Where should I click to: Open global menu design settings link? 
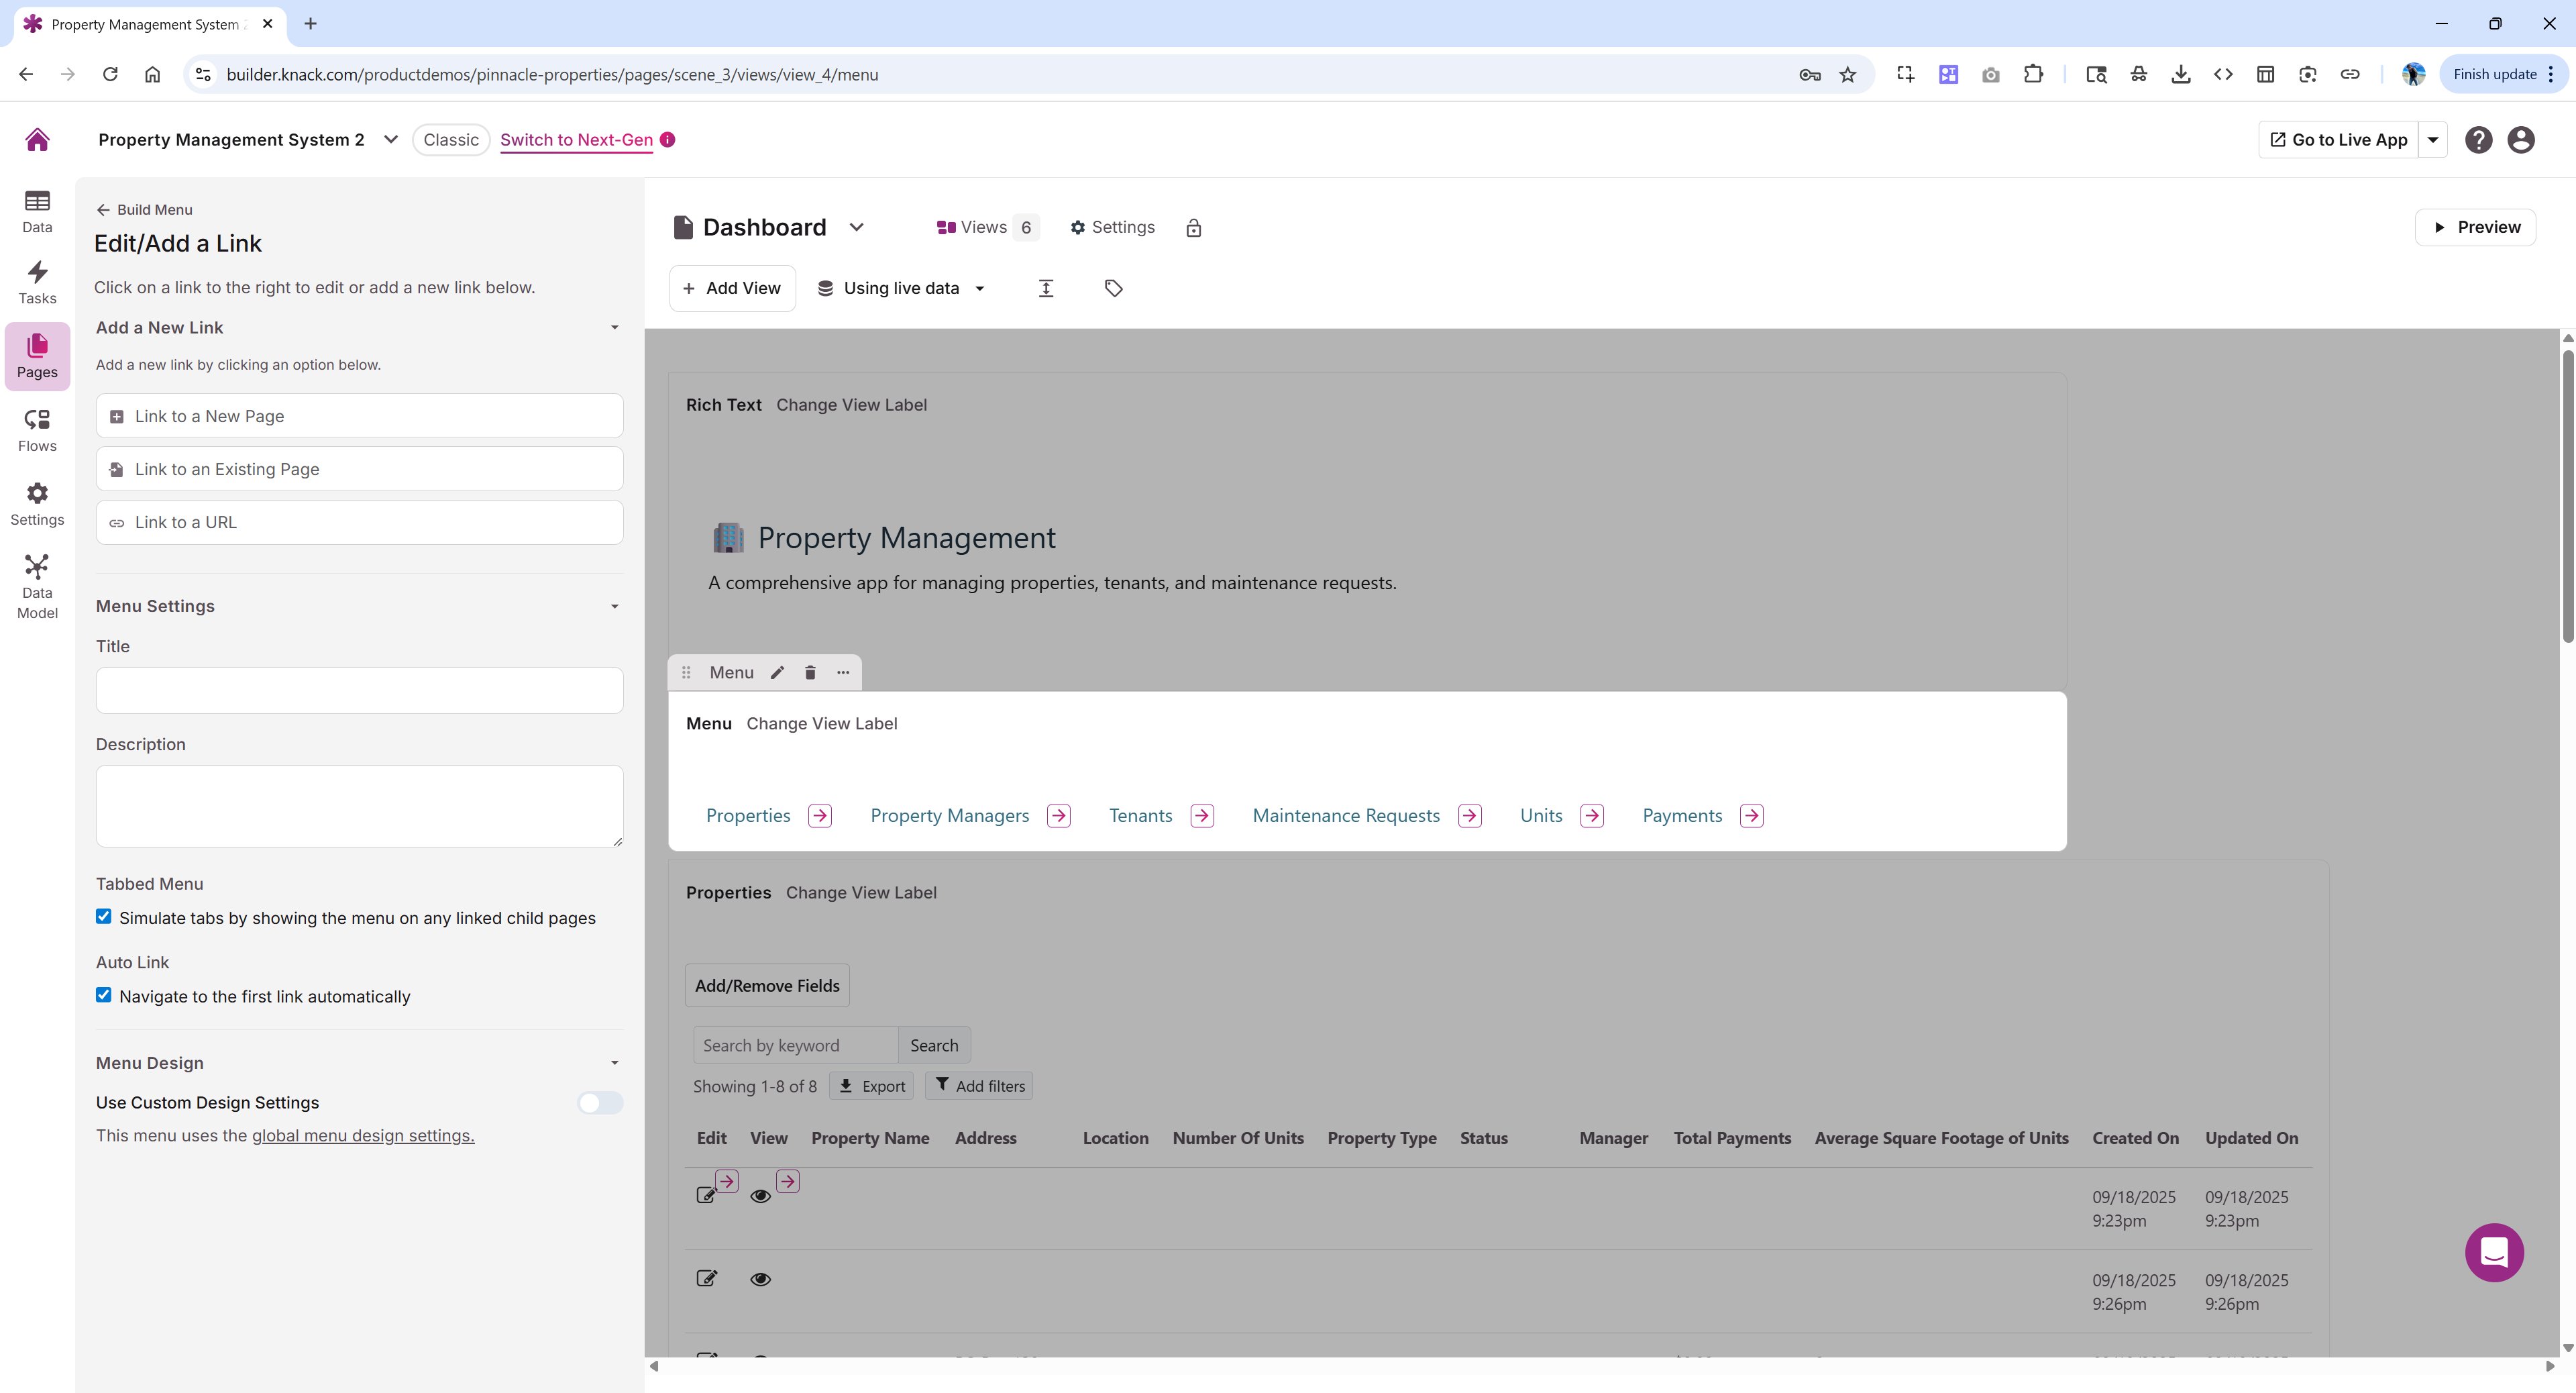pyautogui.click(x=363, y=1136)
